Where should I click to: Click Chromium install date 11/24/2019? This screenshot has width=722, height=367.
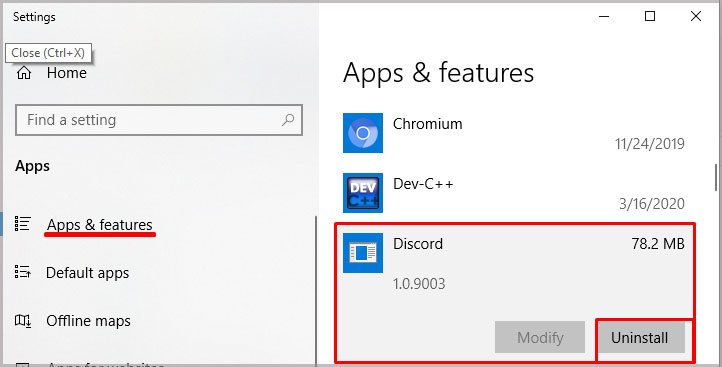click(x=650, y=144)
